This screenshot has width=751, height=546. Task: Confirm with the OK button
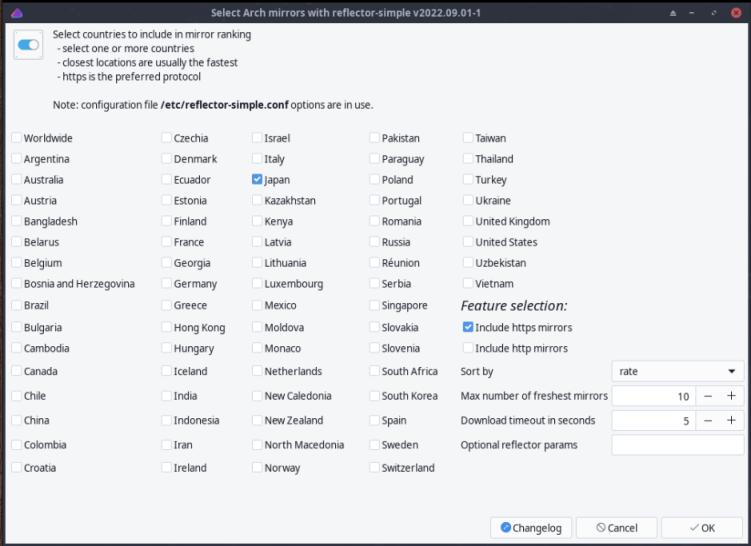tap(702, 528)
